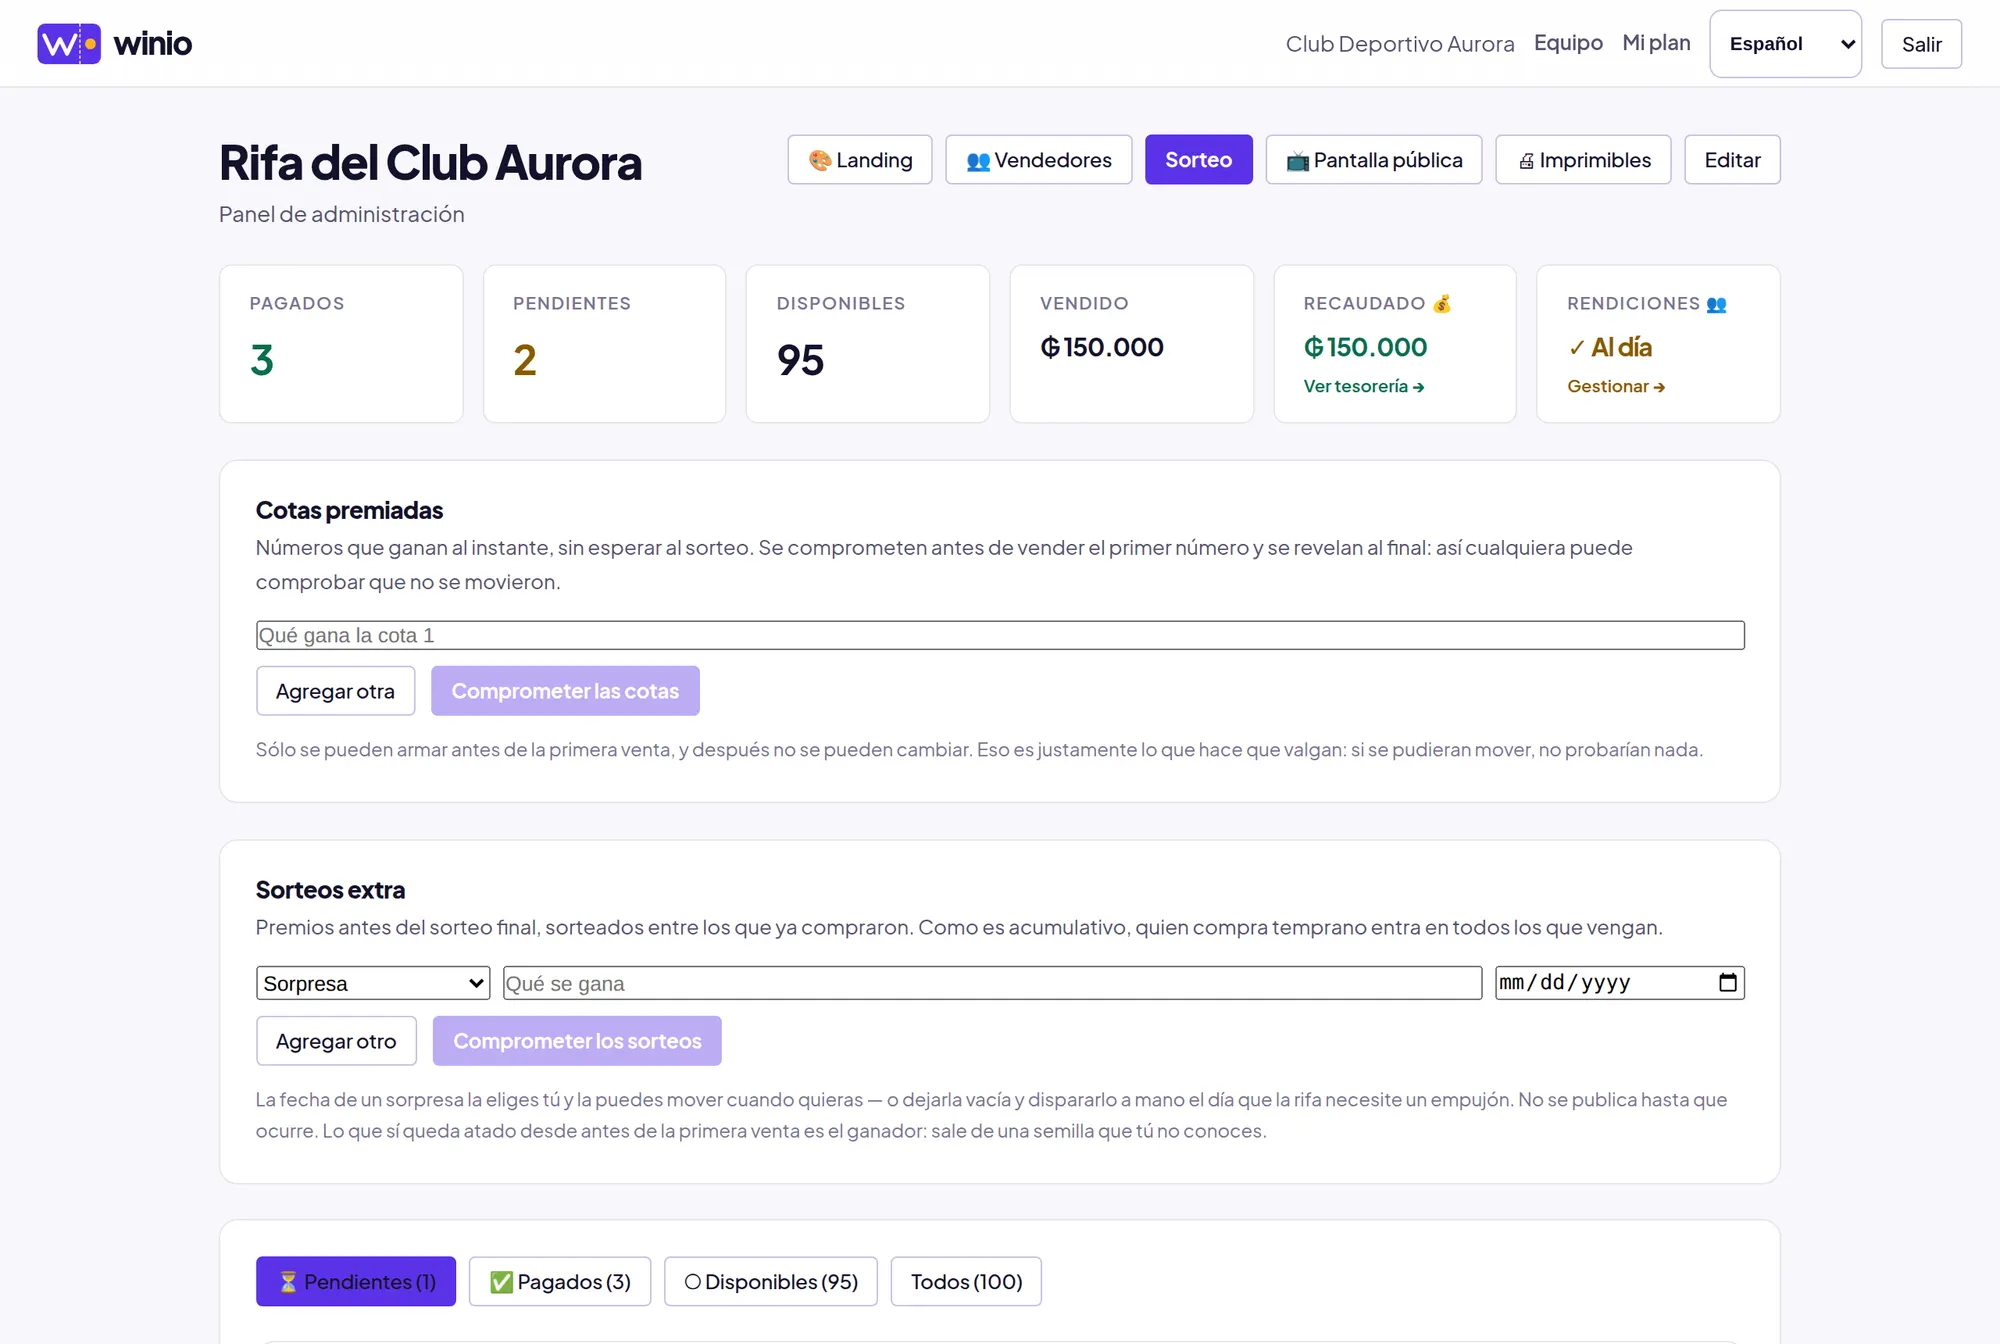Image resolution: width=2000 pixels, height=1344 pixels.
Task: Click the Editar button
Action: [1732, 160]
